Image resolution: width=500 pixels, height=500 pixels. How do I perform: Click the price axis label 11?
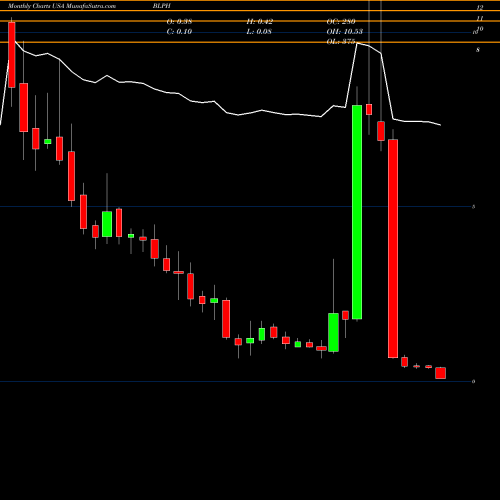[480, 18]
